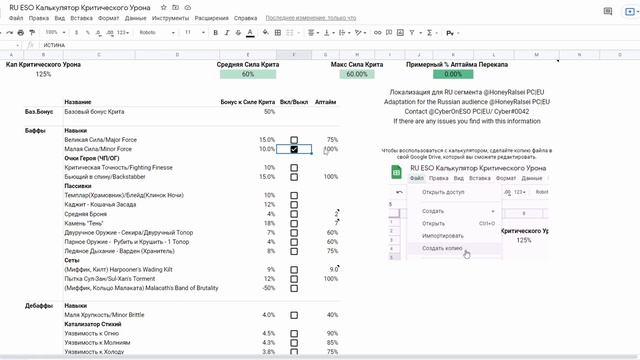The image size is (640, 360).
Task: Open the Расширения menu
Action: pos(211,18)
